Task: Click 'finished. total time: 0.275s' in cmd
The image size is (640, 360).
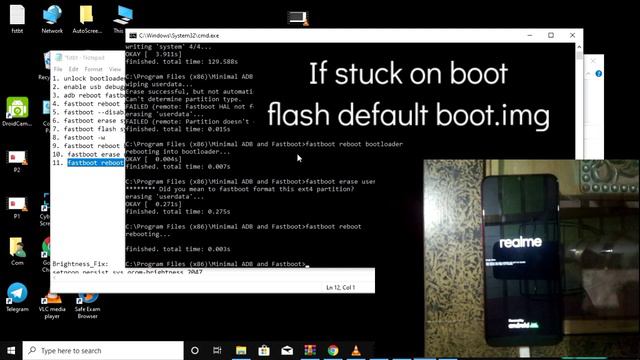Action: [178, 211]
